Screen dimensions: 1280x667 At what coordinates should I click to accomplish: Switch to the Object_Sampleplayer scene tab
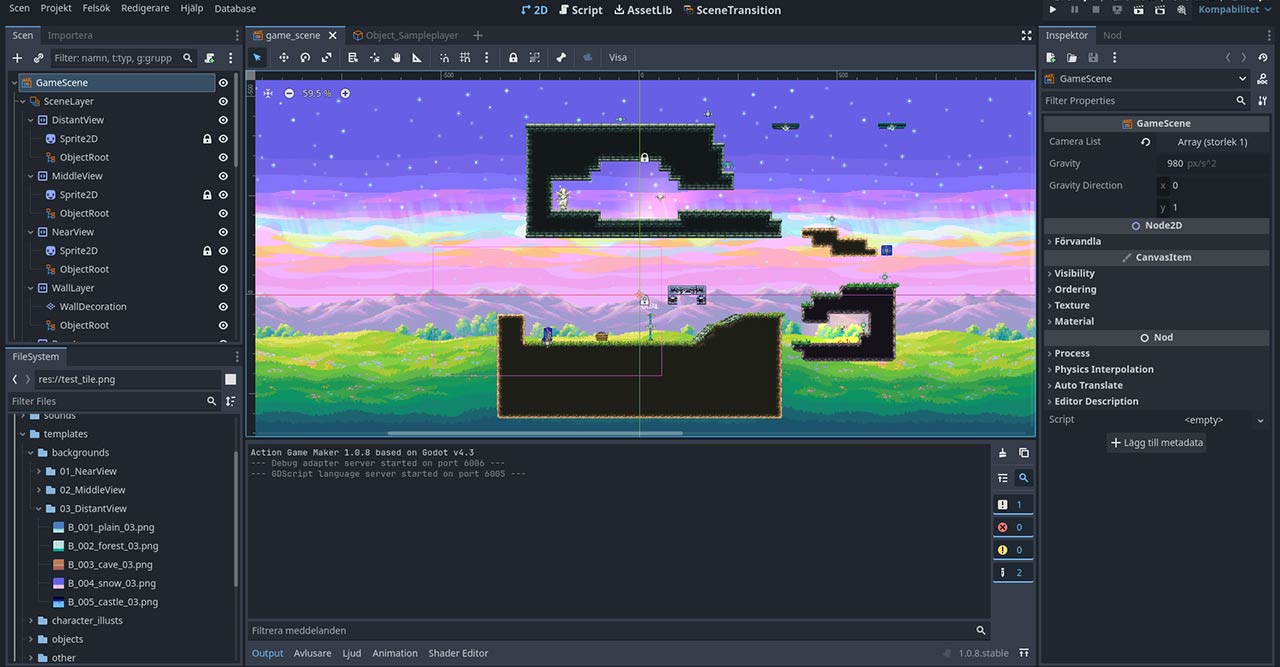tap(411, 35)
